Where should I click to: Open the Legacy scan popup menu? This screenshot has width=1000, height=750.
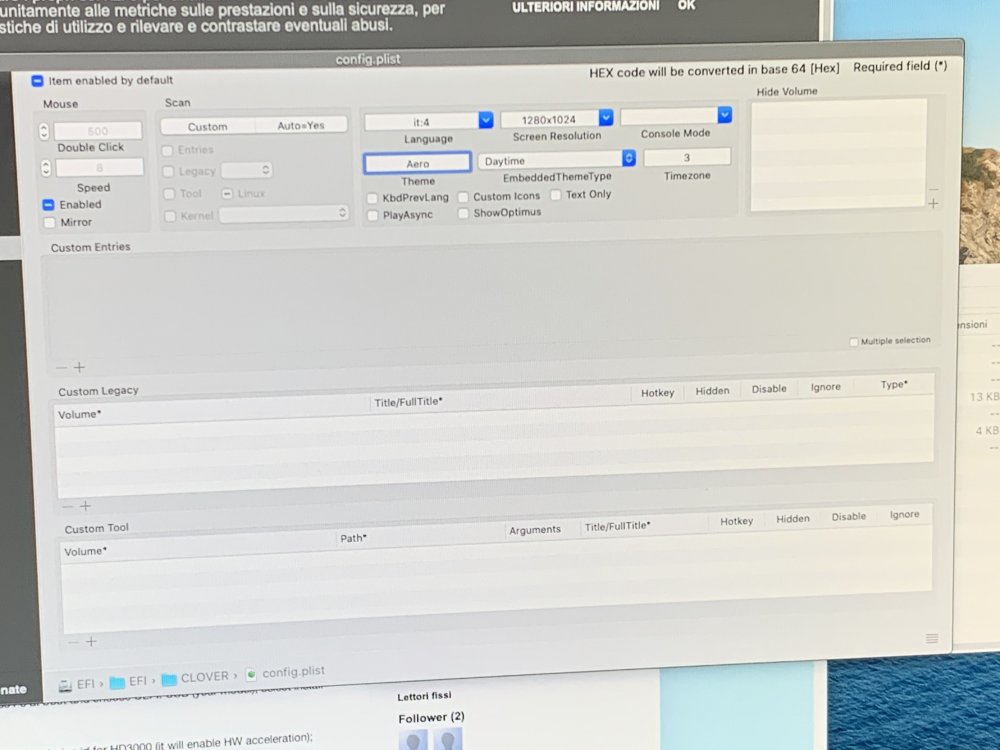[x=247, y=170]
